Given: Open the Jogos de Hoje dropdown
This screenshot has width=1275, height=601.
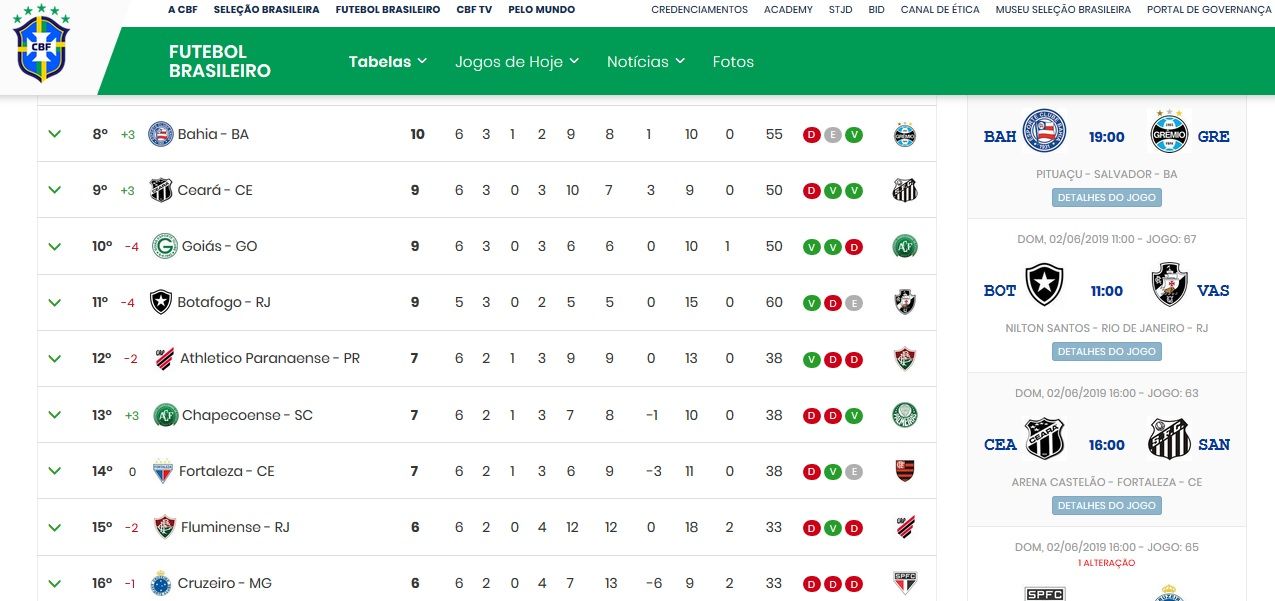Looking at the screenshot, I should 509,61.
